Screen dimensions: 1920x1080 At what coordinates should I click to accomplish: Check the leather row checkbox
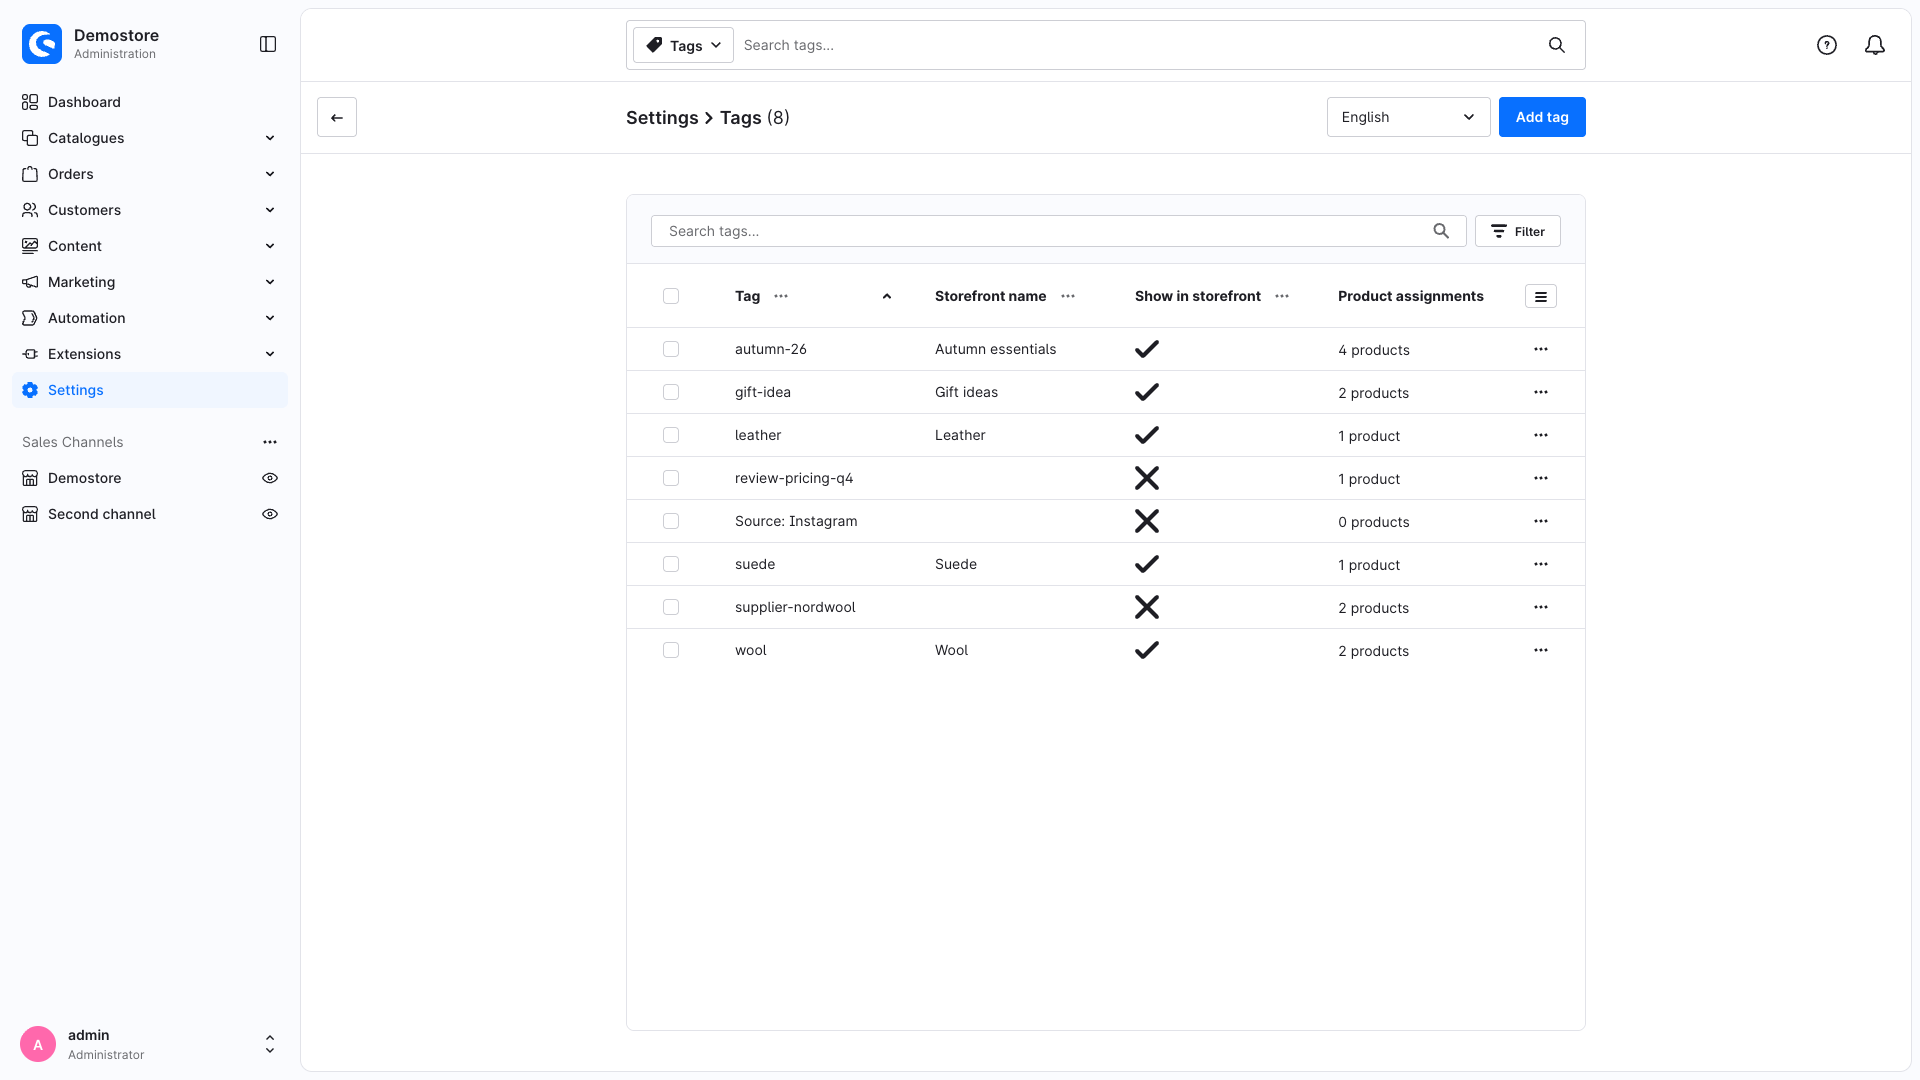pyautogui.click(x=671, y=435)
